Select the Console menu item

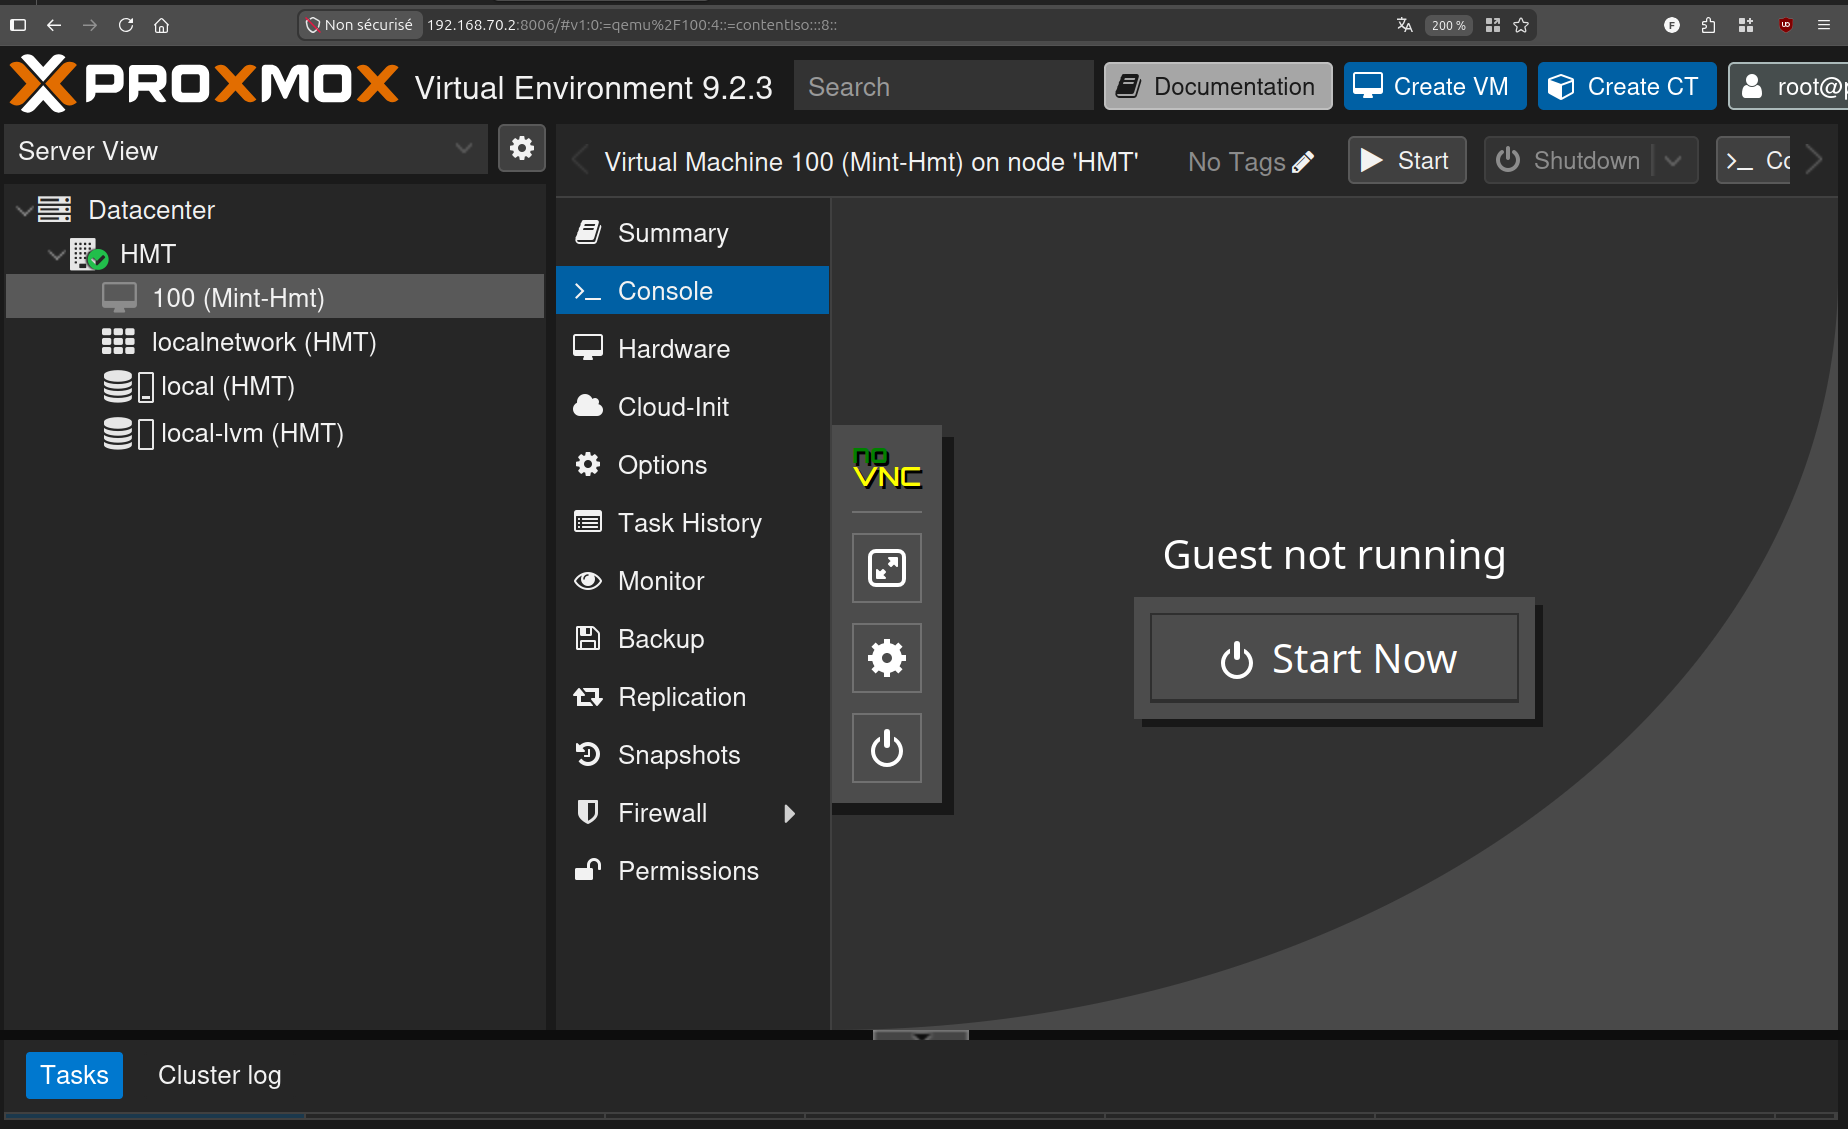pyautogui.click(x=692, y=291)
